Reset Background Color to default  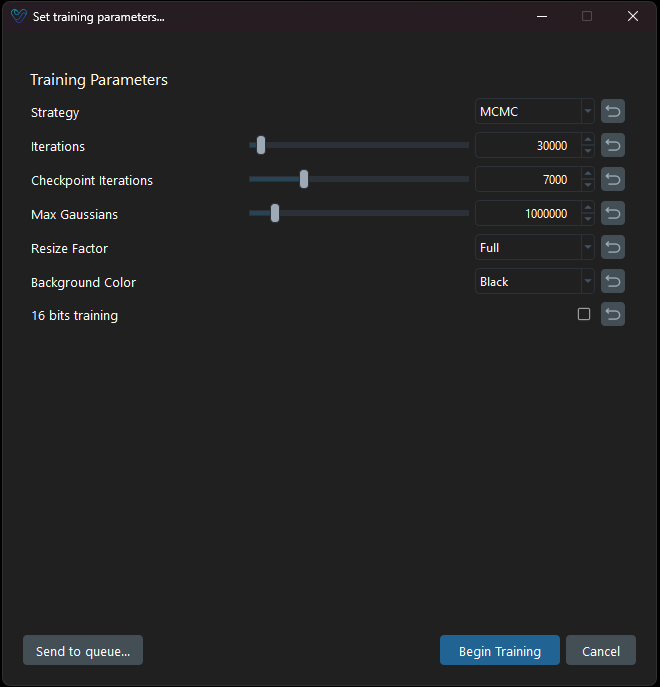pos(613,282)
